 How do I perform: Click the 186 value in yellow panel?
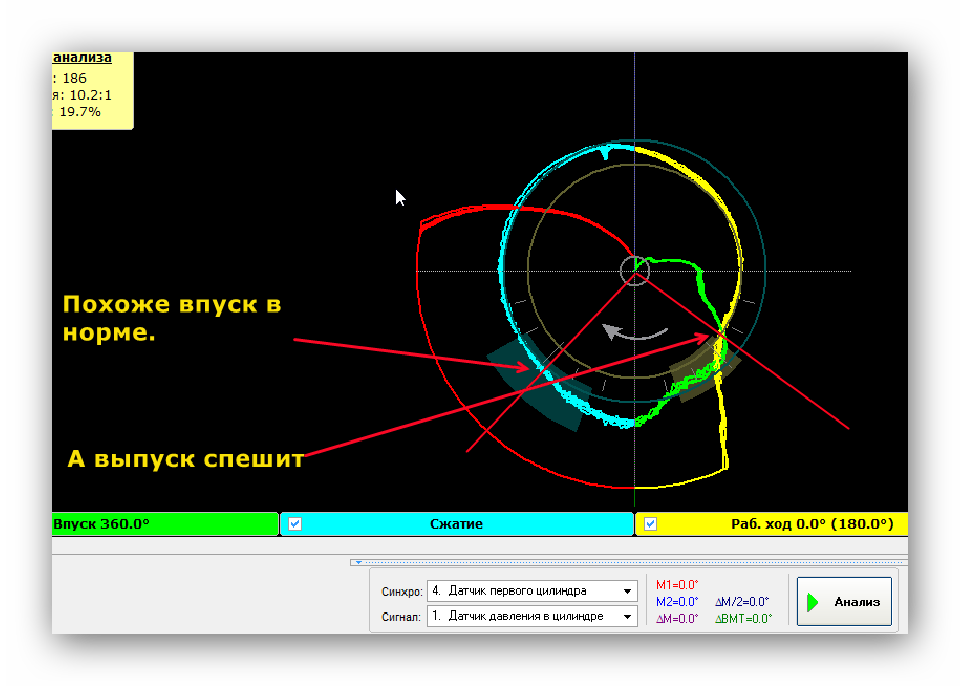pos(75,78)
